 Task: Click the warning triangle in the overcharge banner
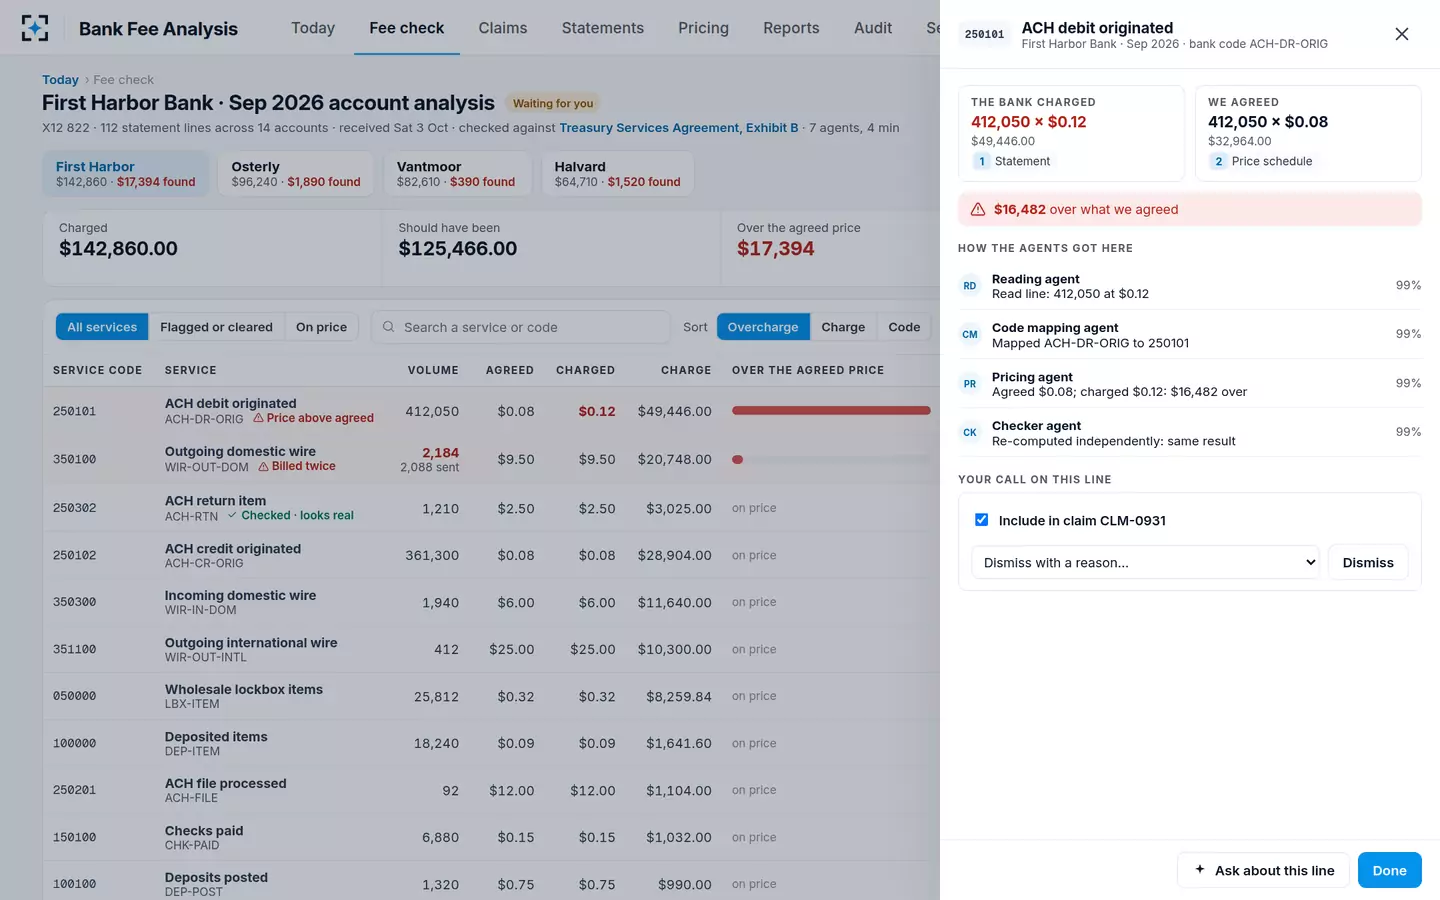point(978,209)
